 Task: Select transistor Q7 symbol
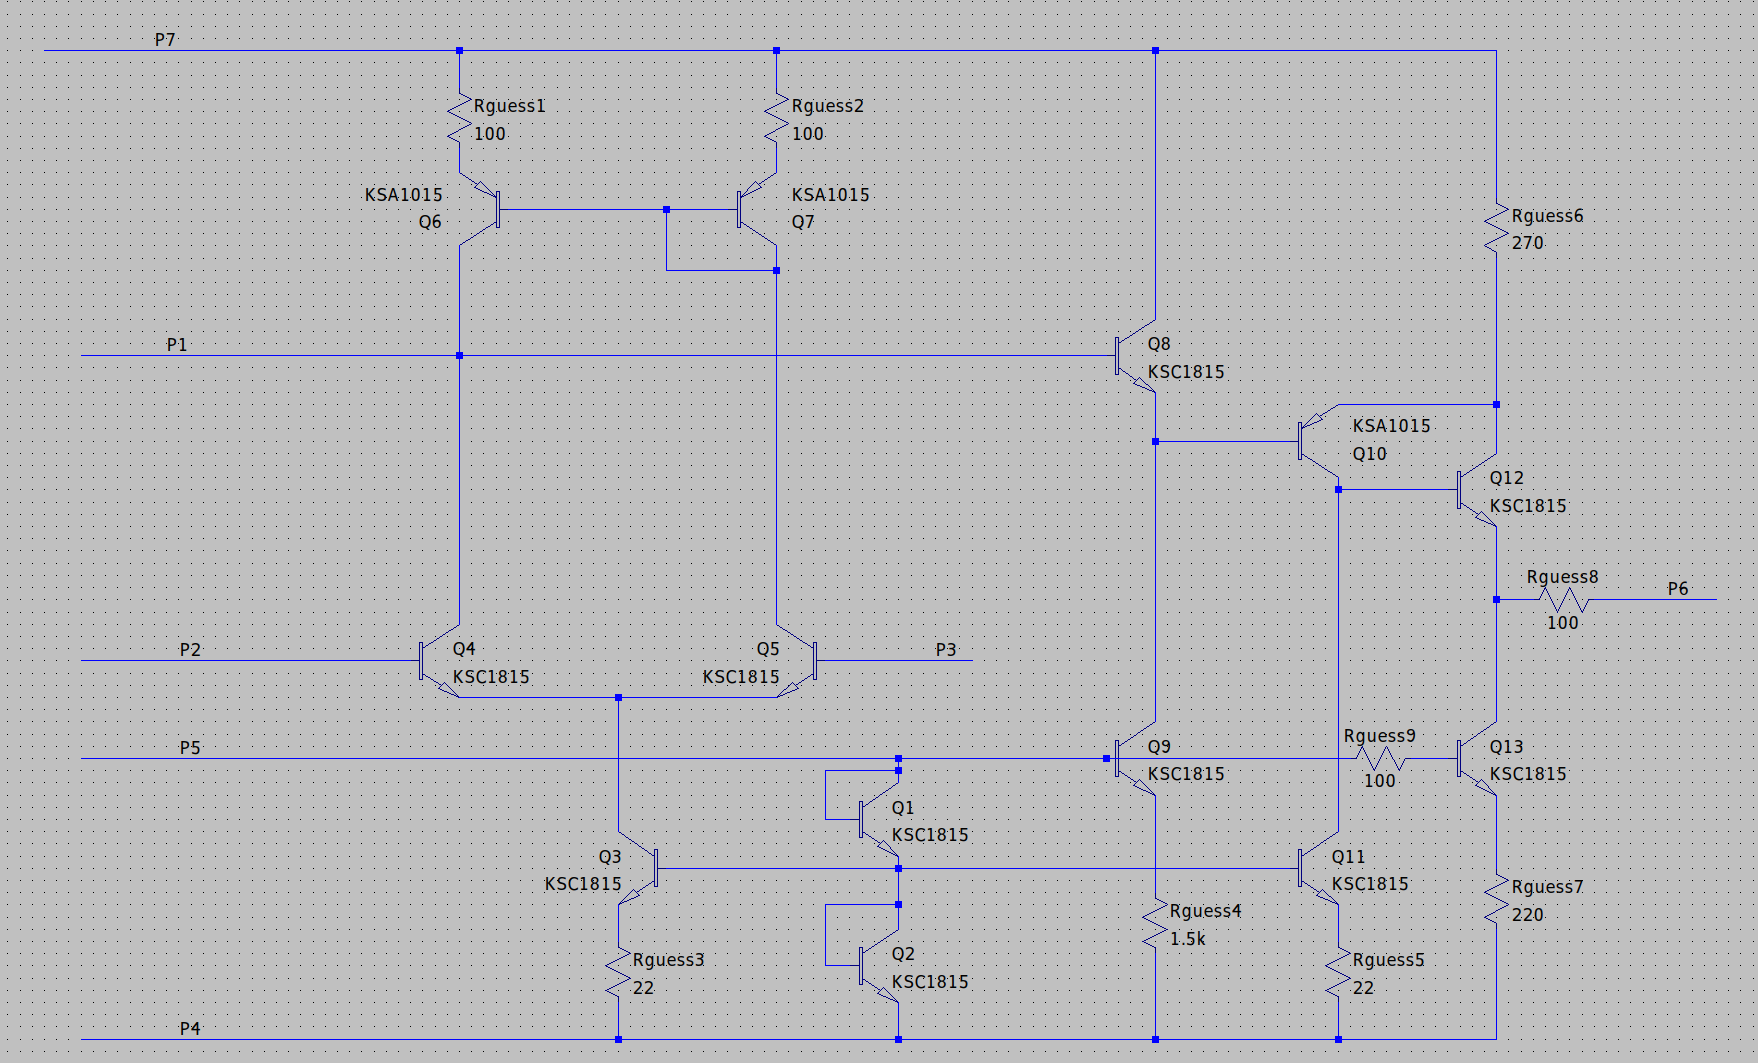click(757, 209)
